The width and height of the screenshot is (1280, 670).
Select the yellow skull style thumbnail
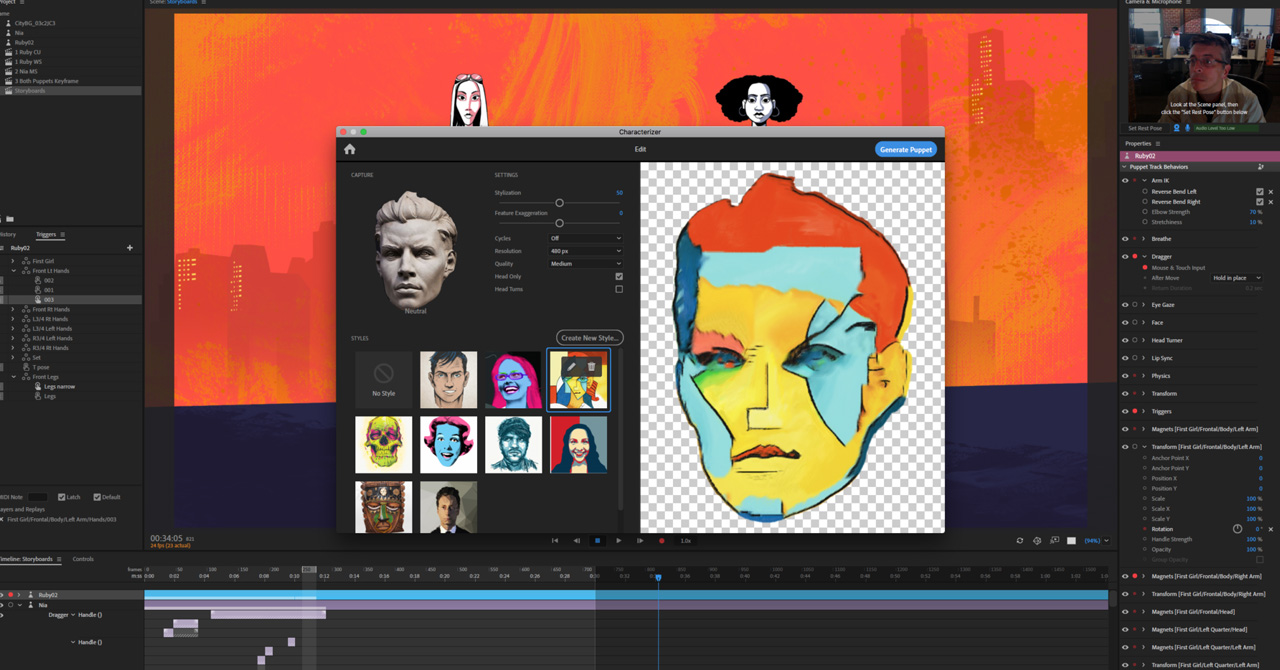coord(383,444)
